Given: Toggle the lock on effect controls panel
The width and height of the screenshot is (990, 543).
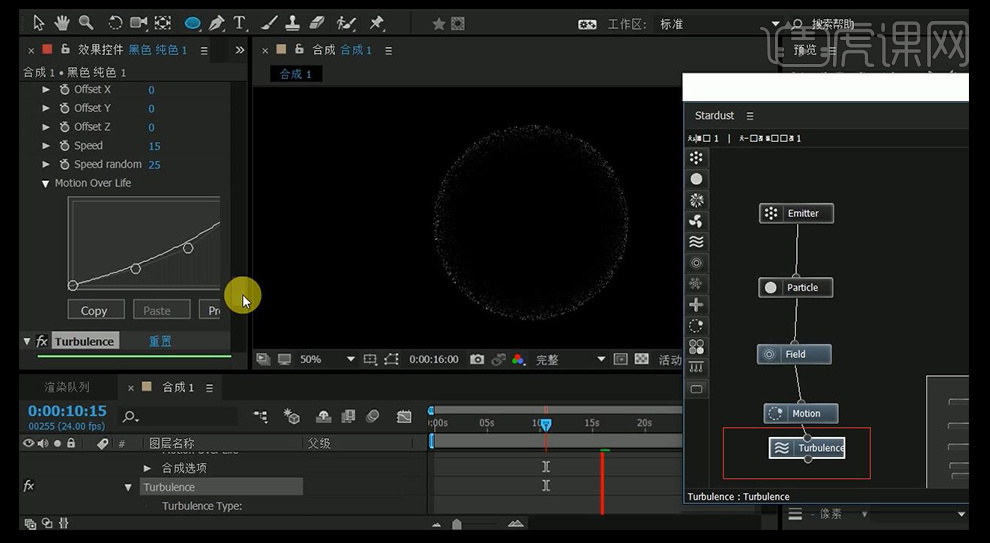Looking at the screenshot, I should tap(66, 50).
